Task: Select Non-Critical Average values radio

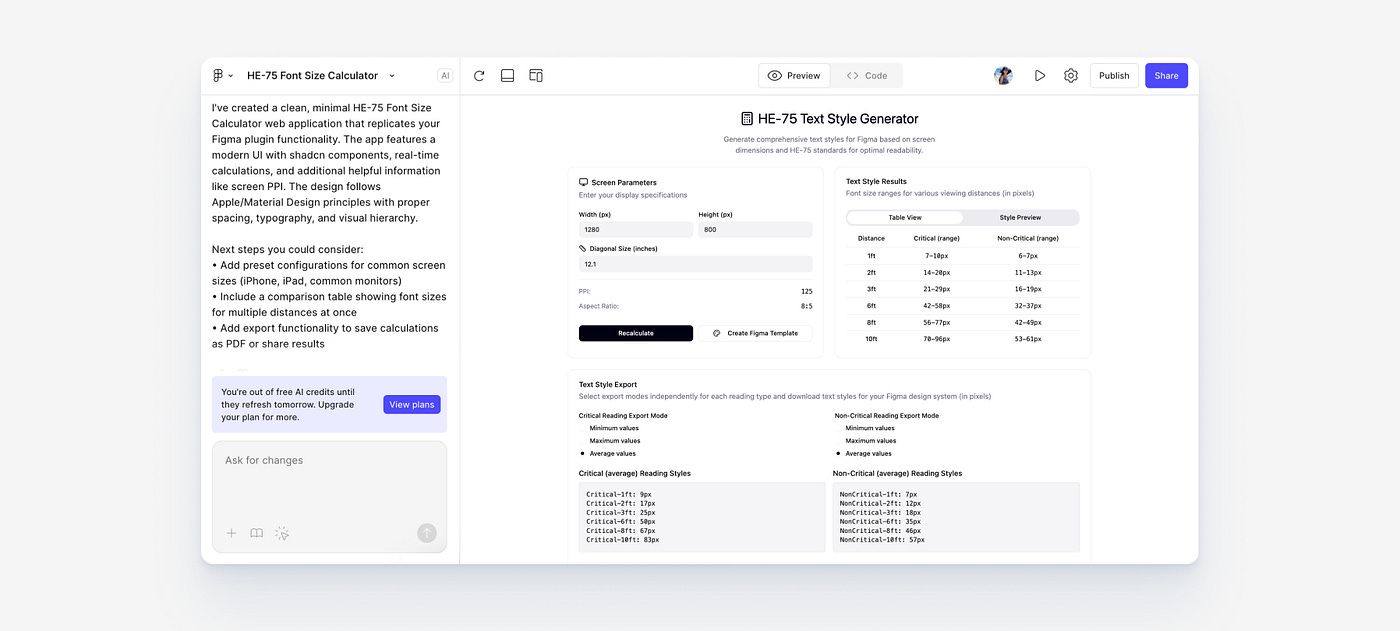Action: [x=839, y=454]
